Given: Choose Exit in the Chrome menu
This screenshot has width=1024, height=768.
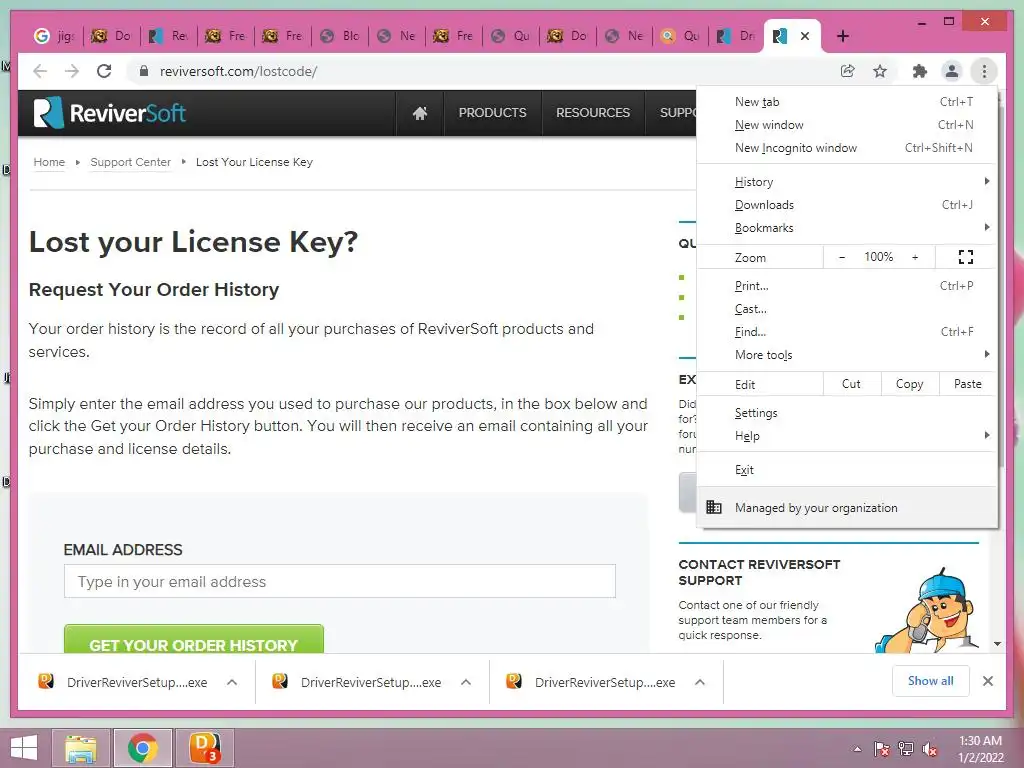Looking at the screenshot, I should click(x=847, y=470).
